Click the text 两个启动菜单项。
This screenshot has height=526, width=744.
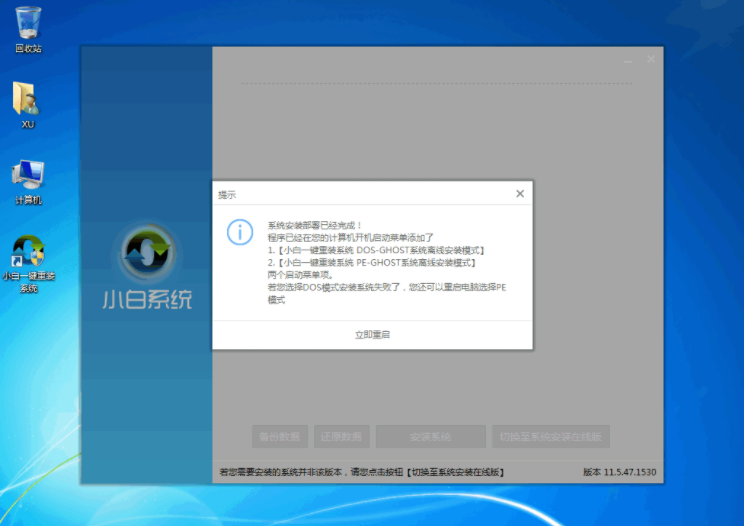click(x=301, y=275)
